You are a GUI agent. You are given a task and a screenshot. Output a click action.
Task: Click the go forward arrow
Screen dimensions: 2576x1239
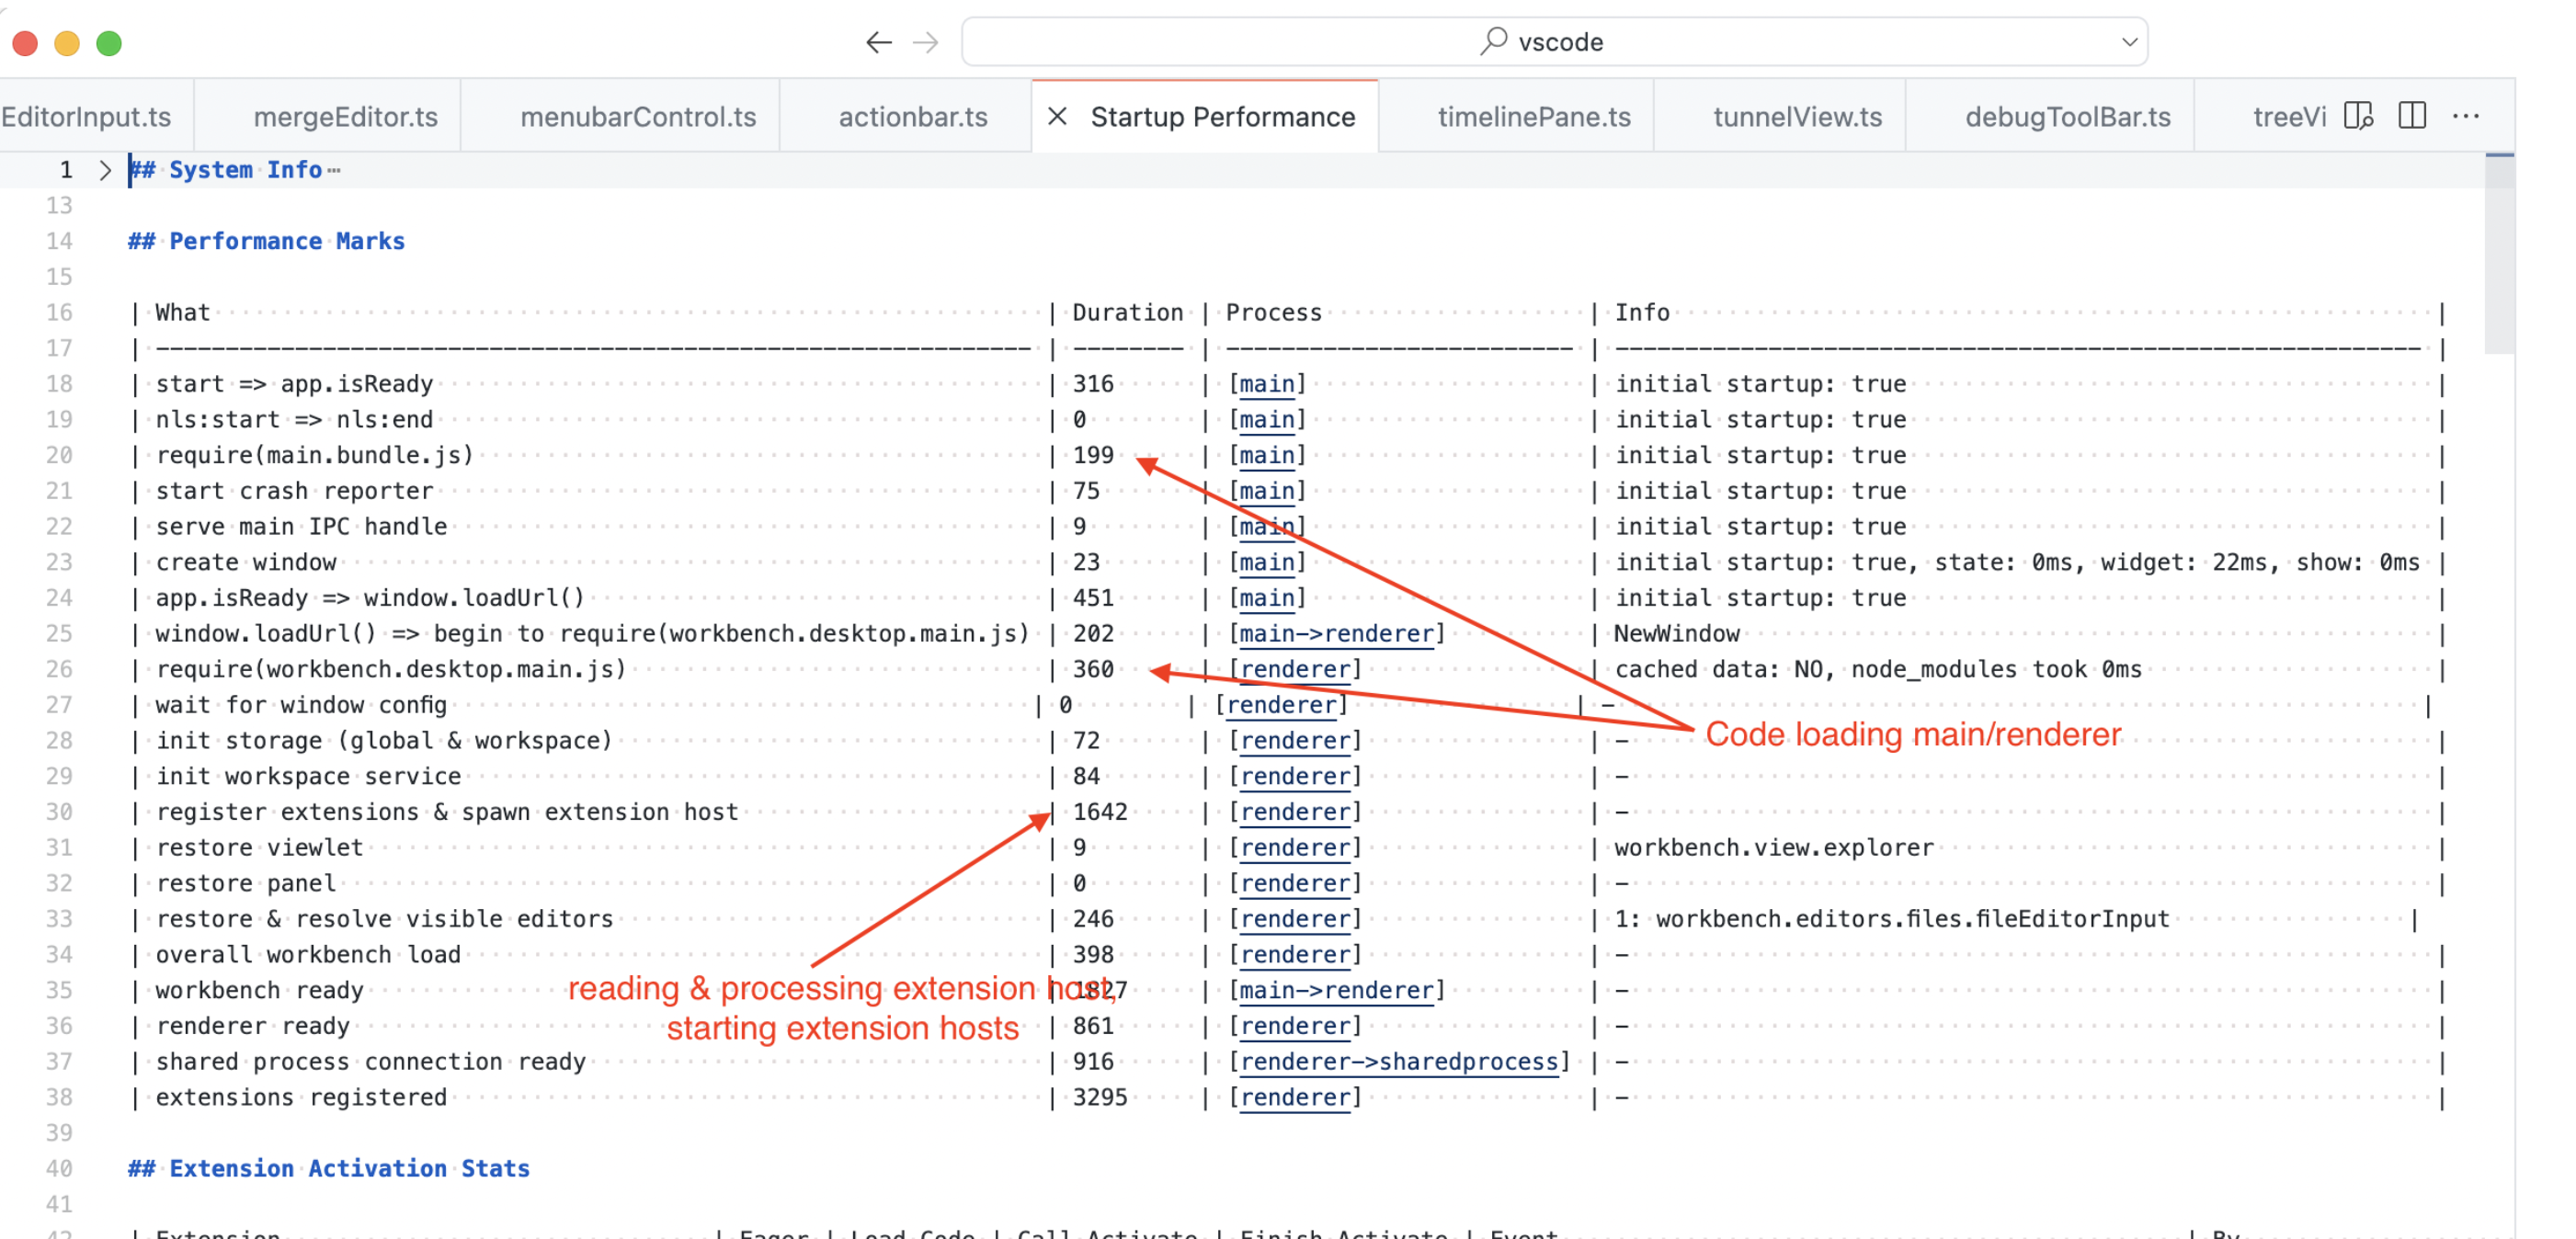pyautogui.click(x=926, y=42)
